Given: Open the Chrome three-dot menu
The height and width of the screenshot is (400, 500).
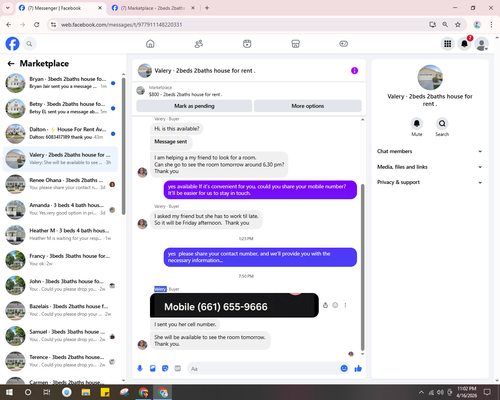Looking at the screenshot, I should point(491,24).
